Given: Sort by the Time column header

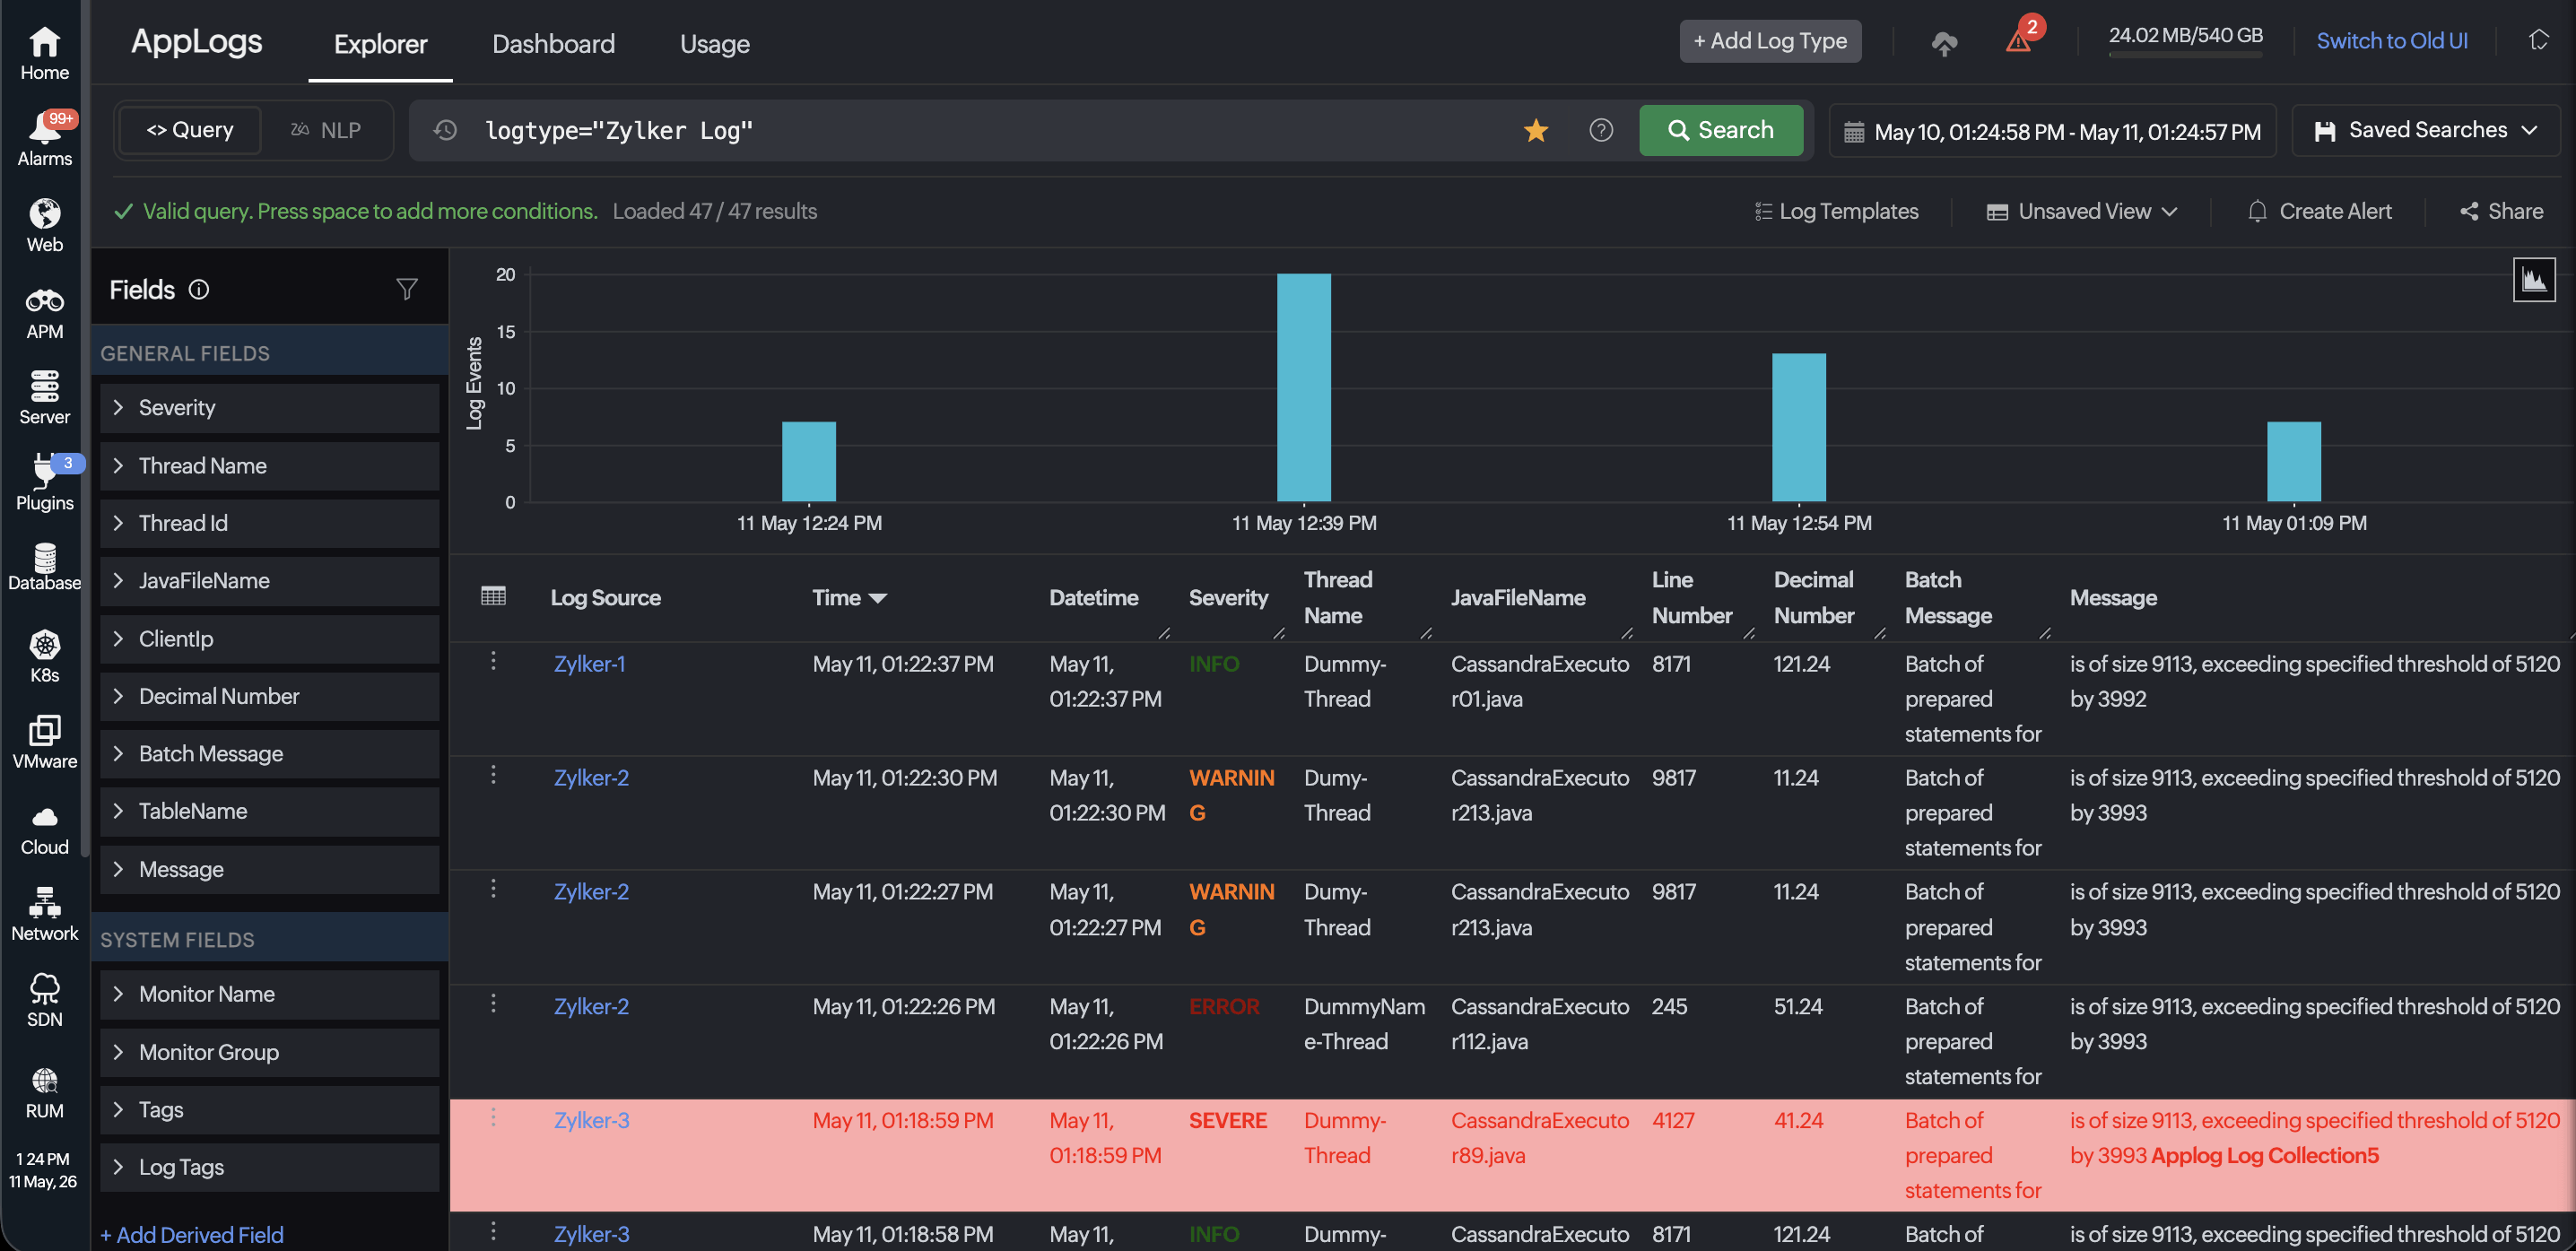Looking at the screenshot, I should [x=849, y=598].
